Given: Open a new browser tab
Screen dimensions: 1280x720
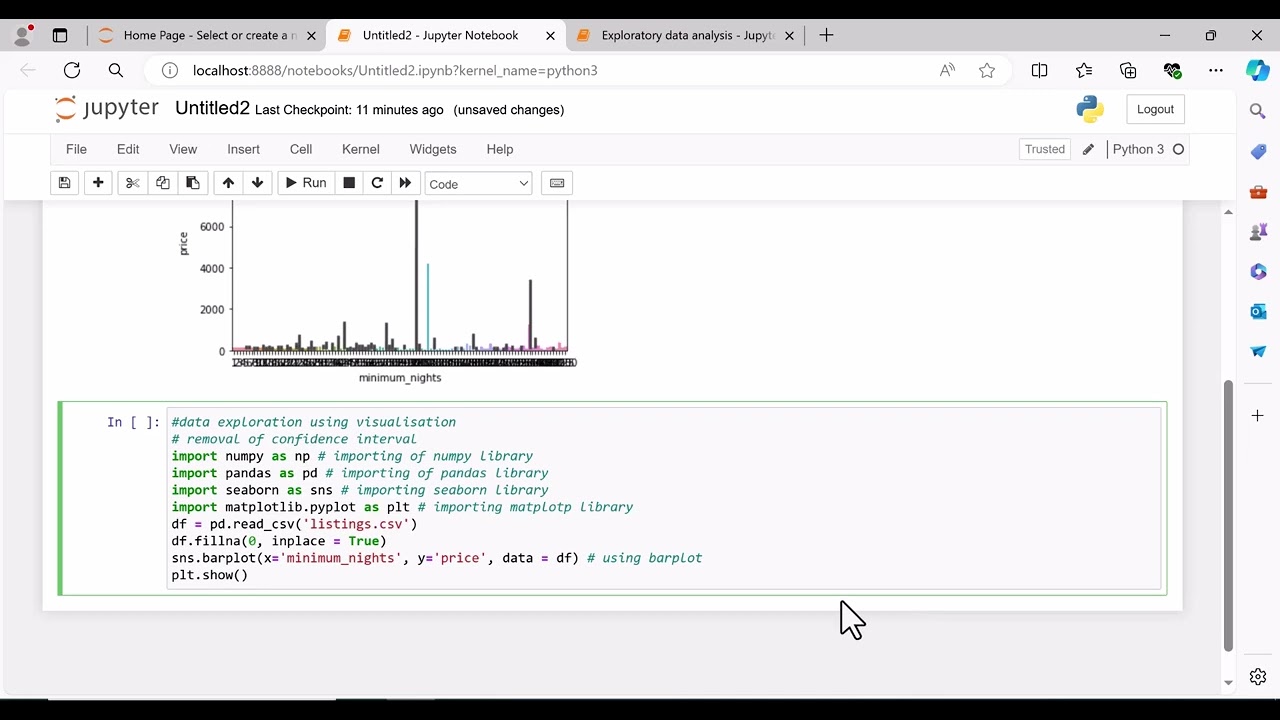Looking at the screenshot, I should tap(826, 35).
